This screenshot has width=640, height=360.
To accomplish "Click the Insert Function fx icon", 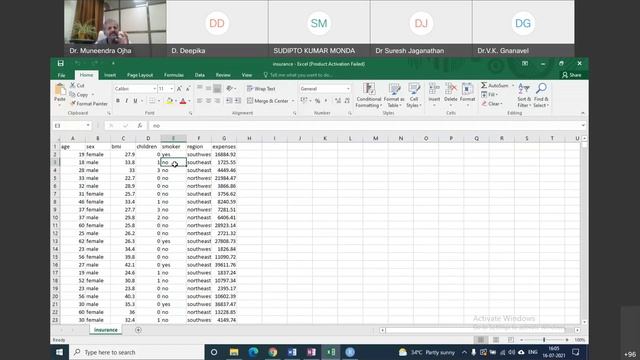I will 140,126.
